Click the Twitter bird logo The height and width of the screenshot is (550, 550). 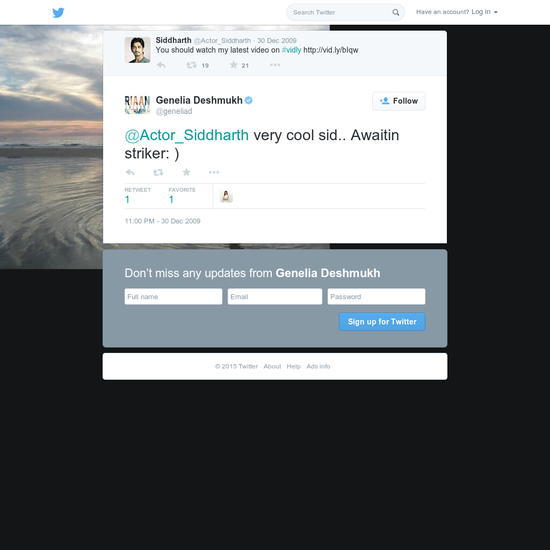tap(58, 13)
